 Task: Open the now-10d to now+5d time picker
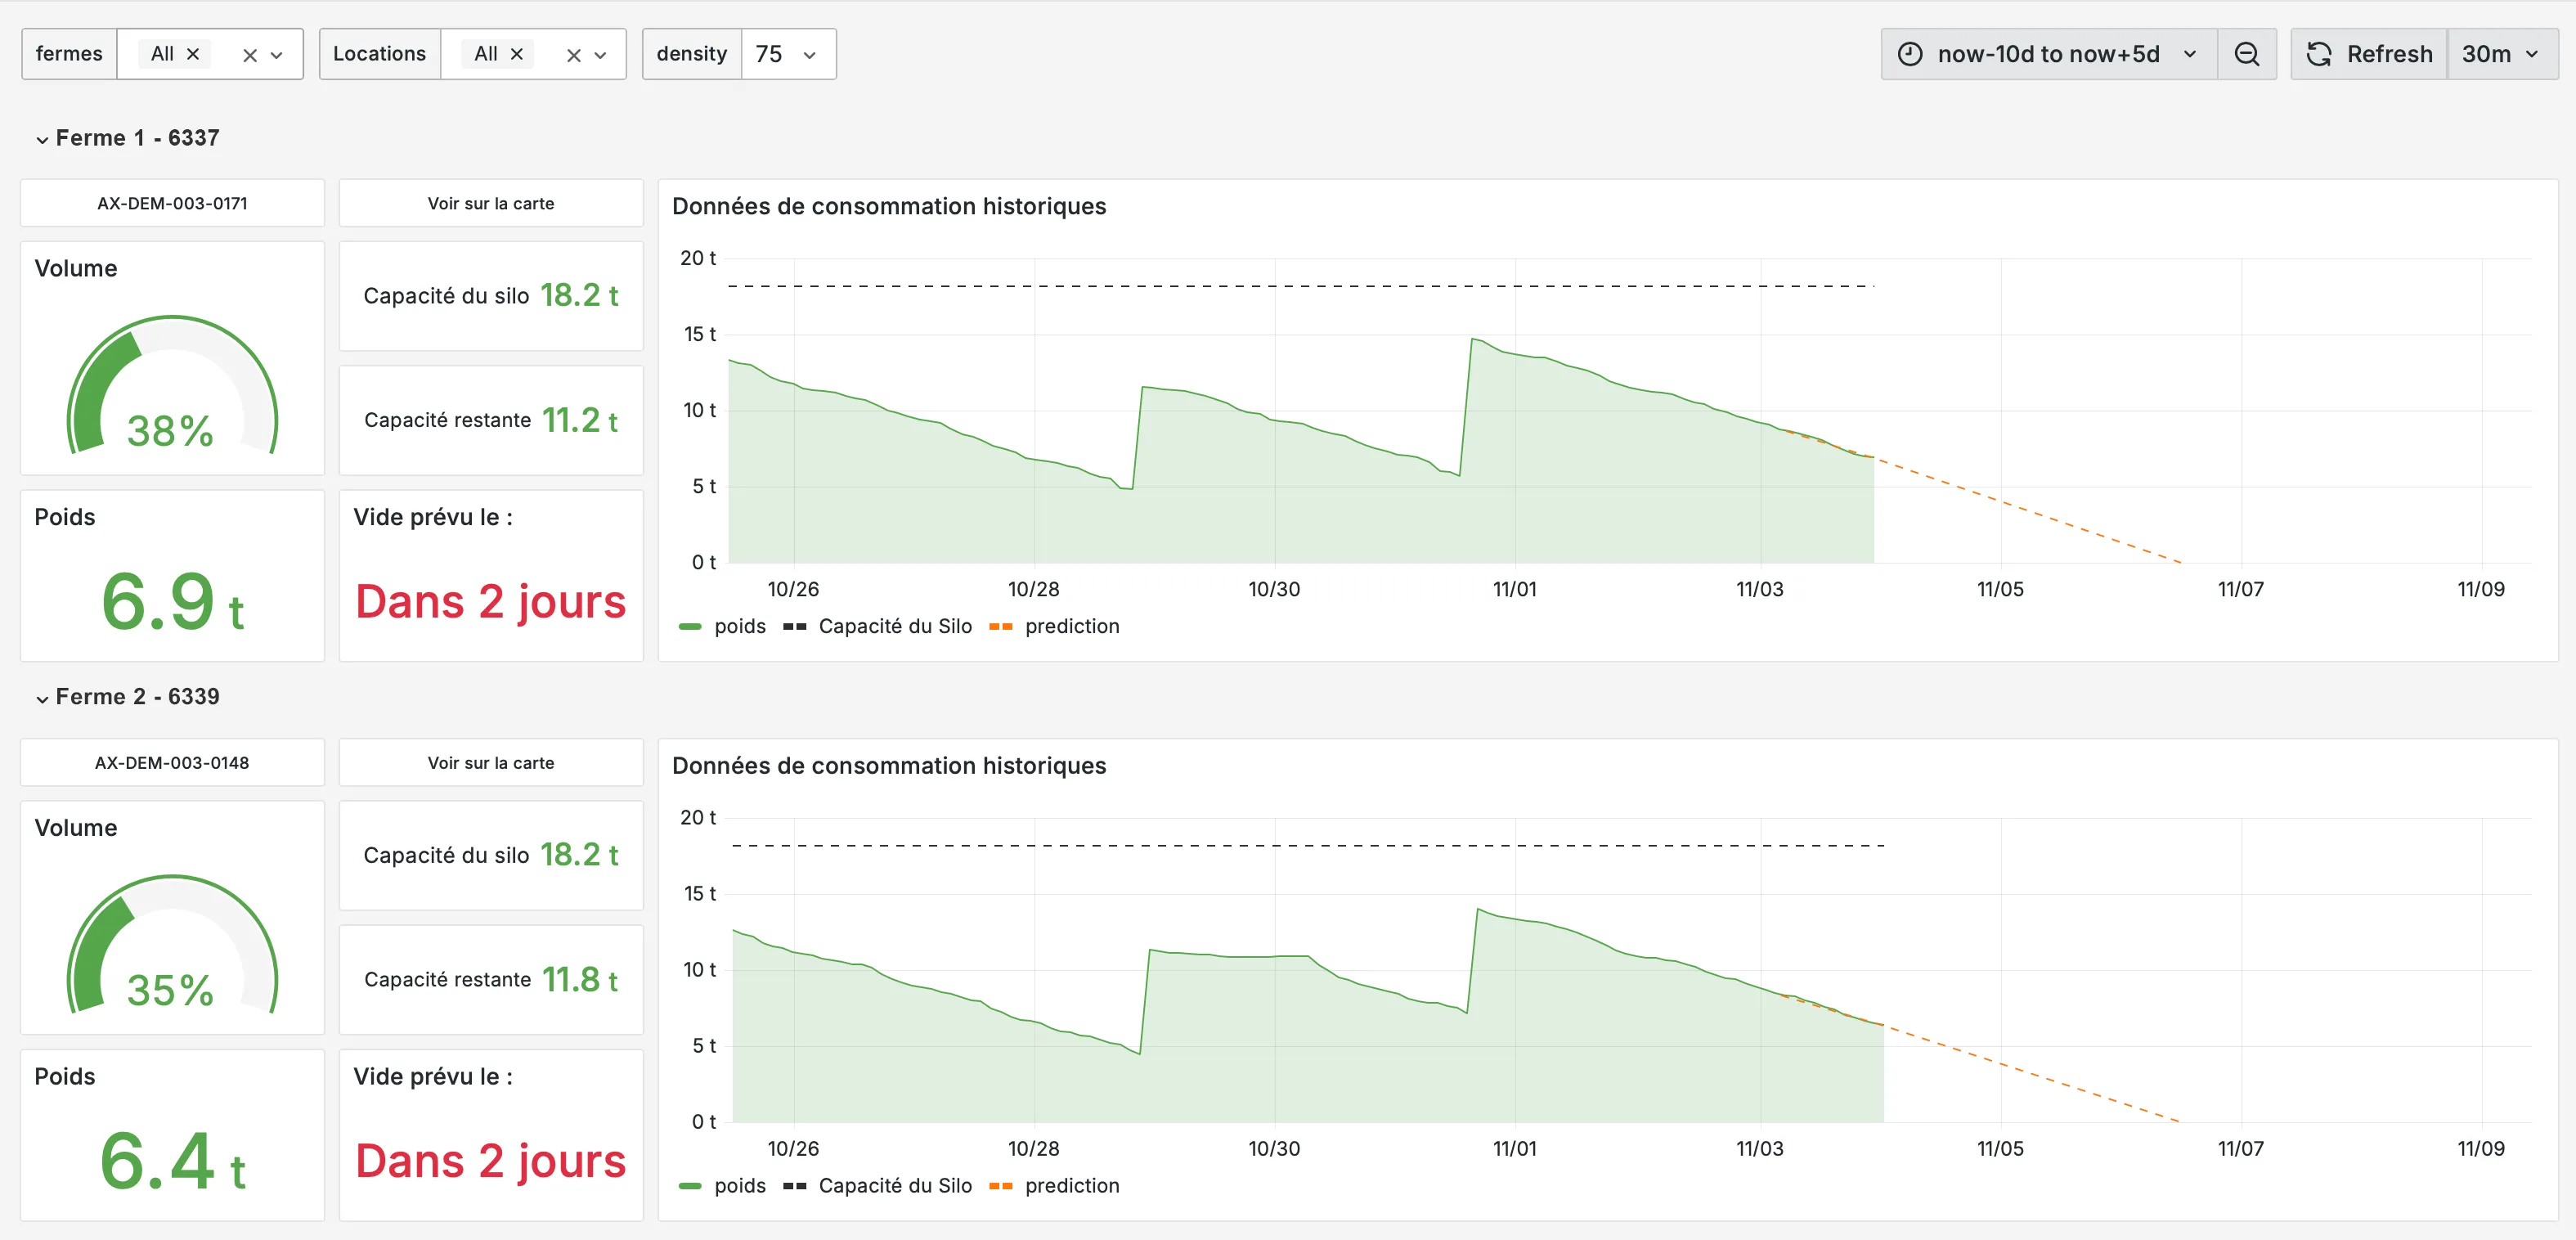(2049, 54)
